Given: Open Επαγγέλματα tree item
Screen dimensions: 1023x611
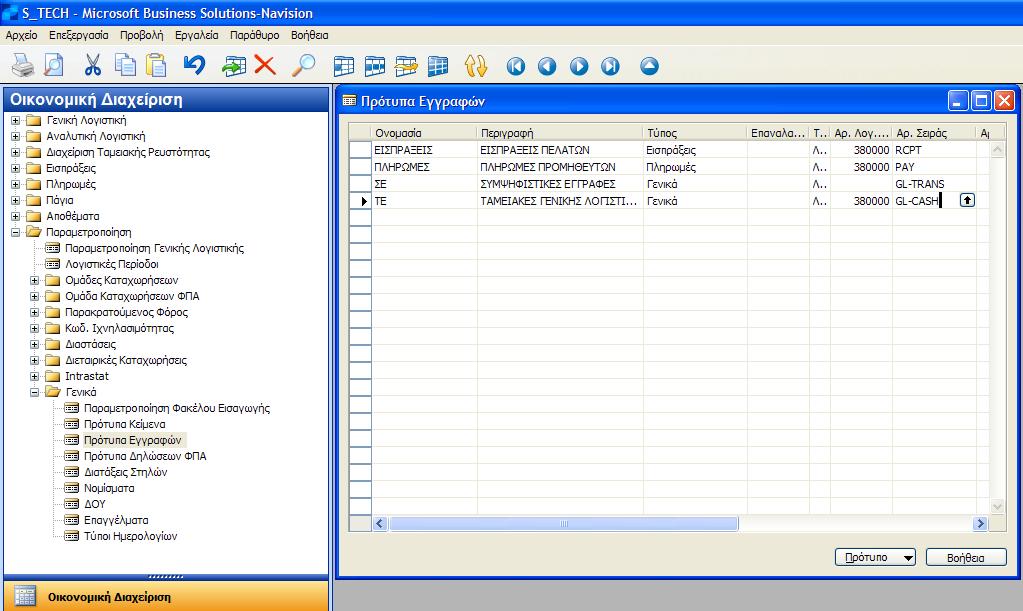Looking at the screenshot, I should pos(116,520).
